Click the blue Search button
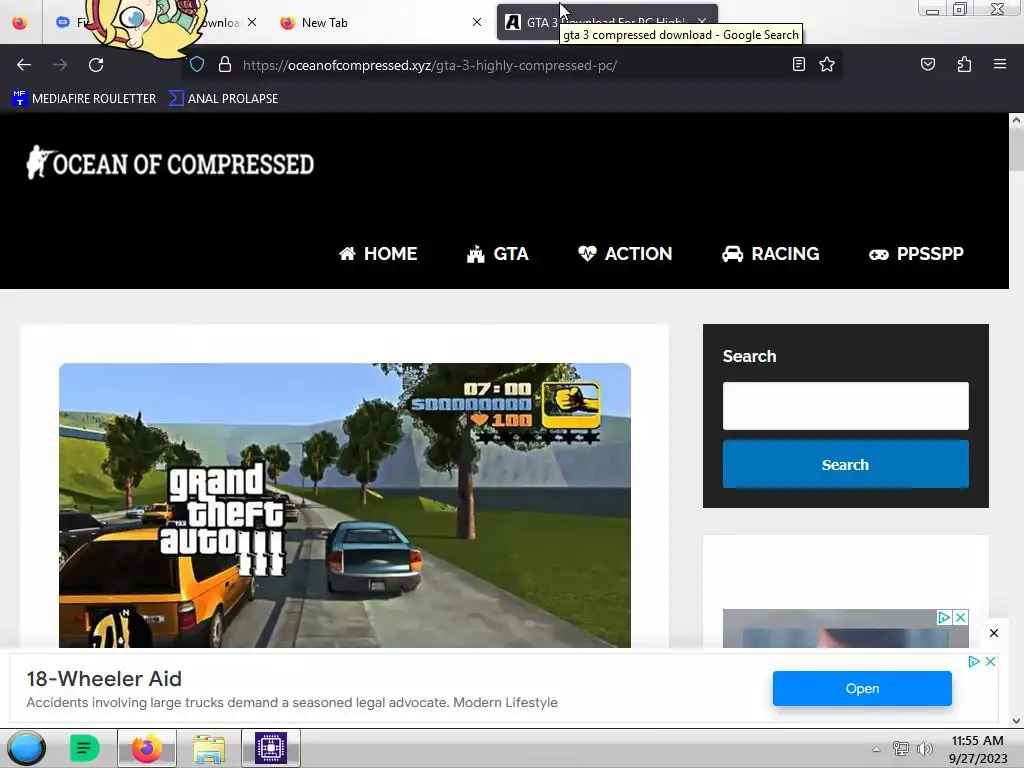1024x768 pixels. click(x=846, y=464)
